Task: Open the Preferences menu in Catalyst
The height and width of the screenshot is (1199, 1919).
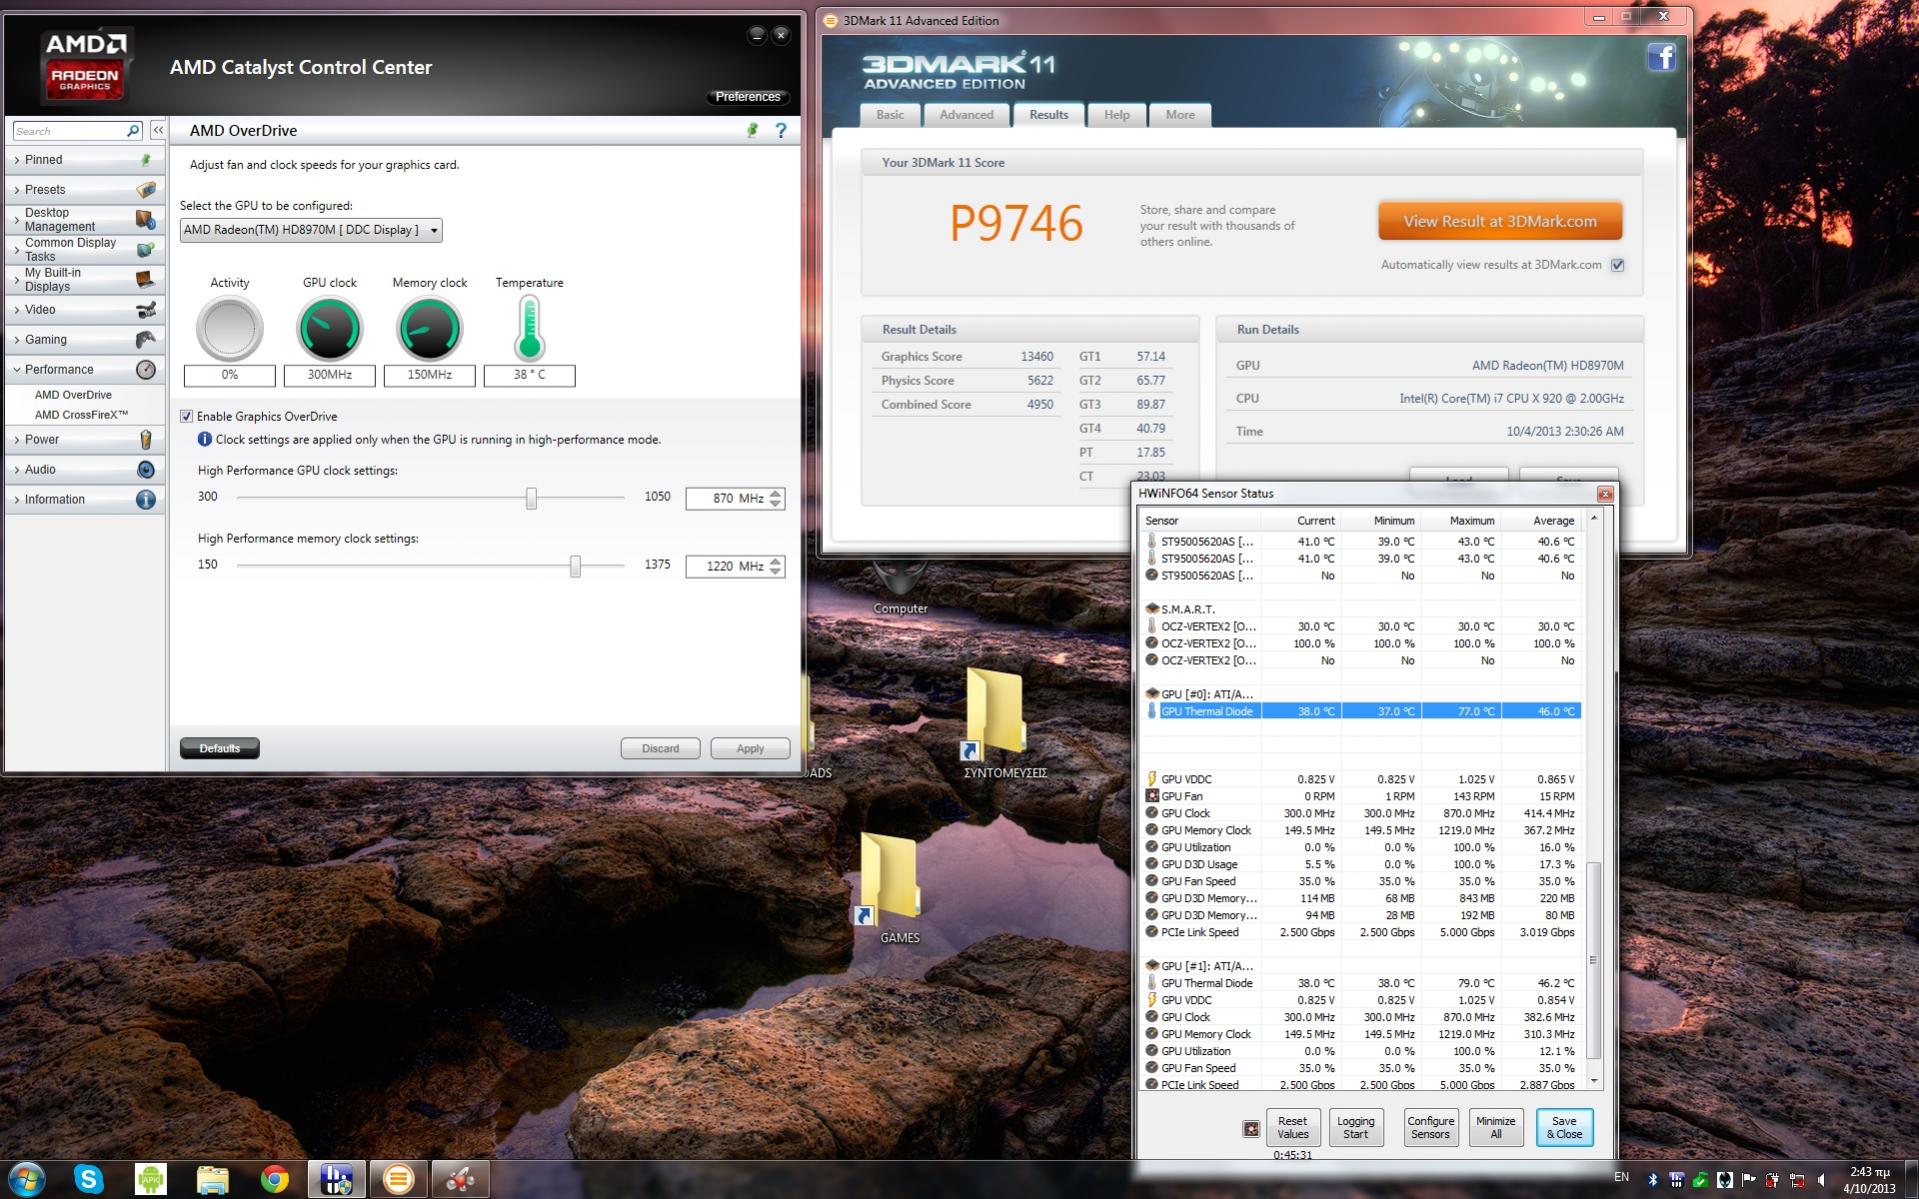Action: tap(748, 97)
